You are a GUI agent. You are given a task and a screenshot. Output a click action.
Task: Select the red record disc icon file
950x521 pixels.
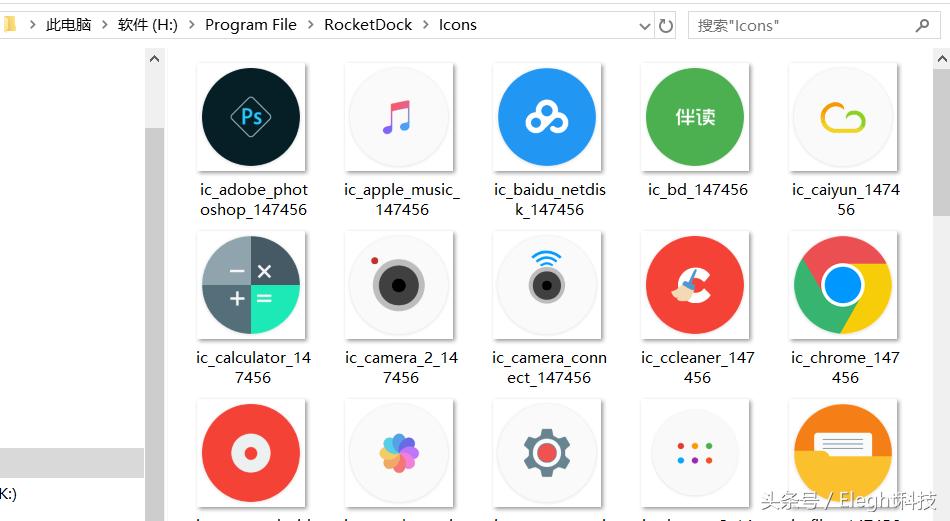pos(251,453)
